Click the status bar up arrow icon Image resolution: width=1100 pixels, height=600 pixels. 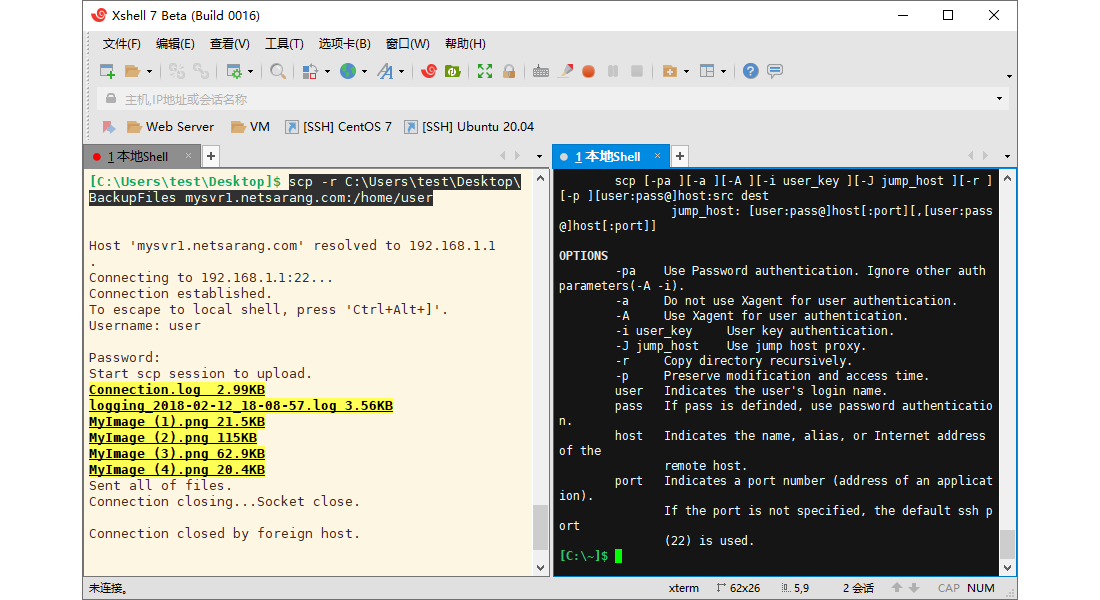897,588
